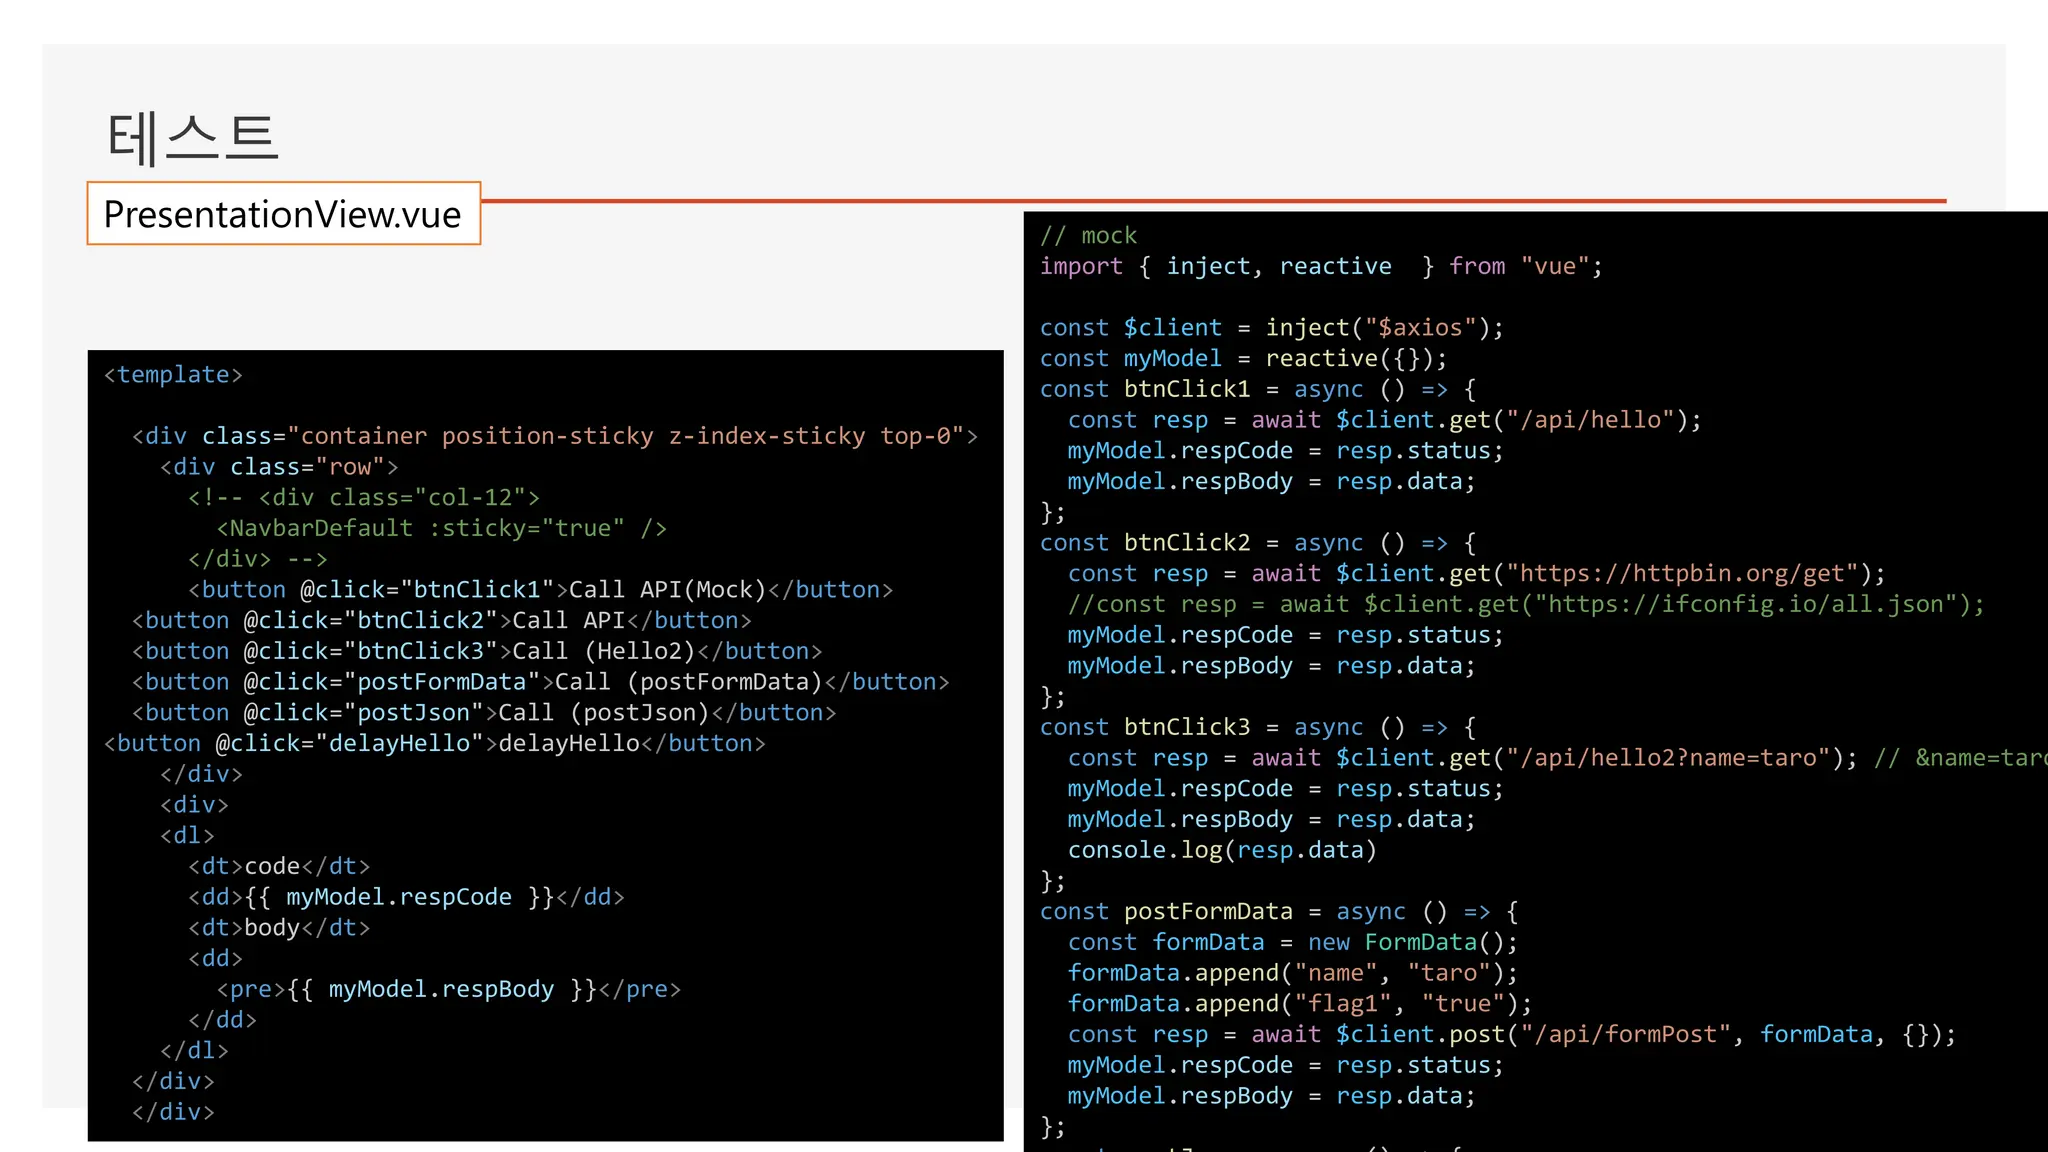This screenshot has height=1152, width=2048.
Task: Click the /api/formPost post request line
Action: 1511,1035
